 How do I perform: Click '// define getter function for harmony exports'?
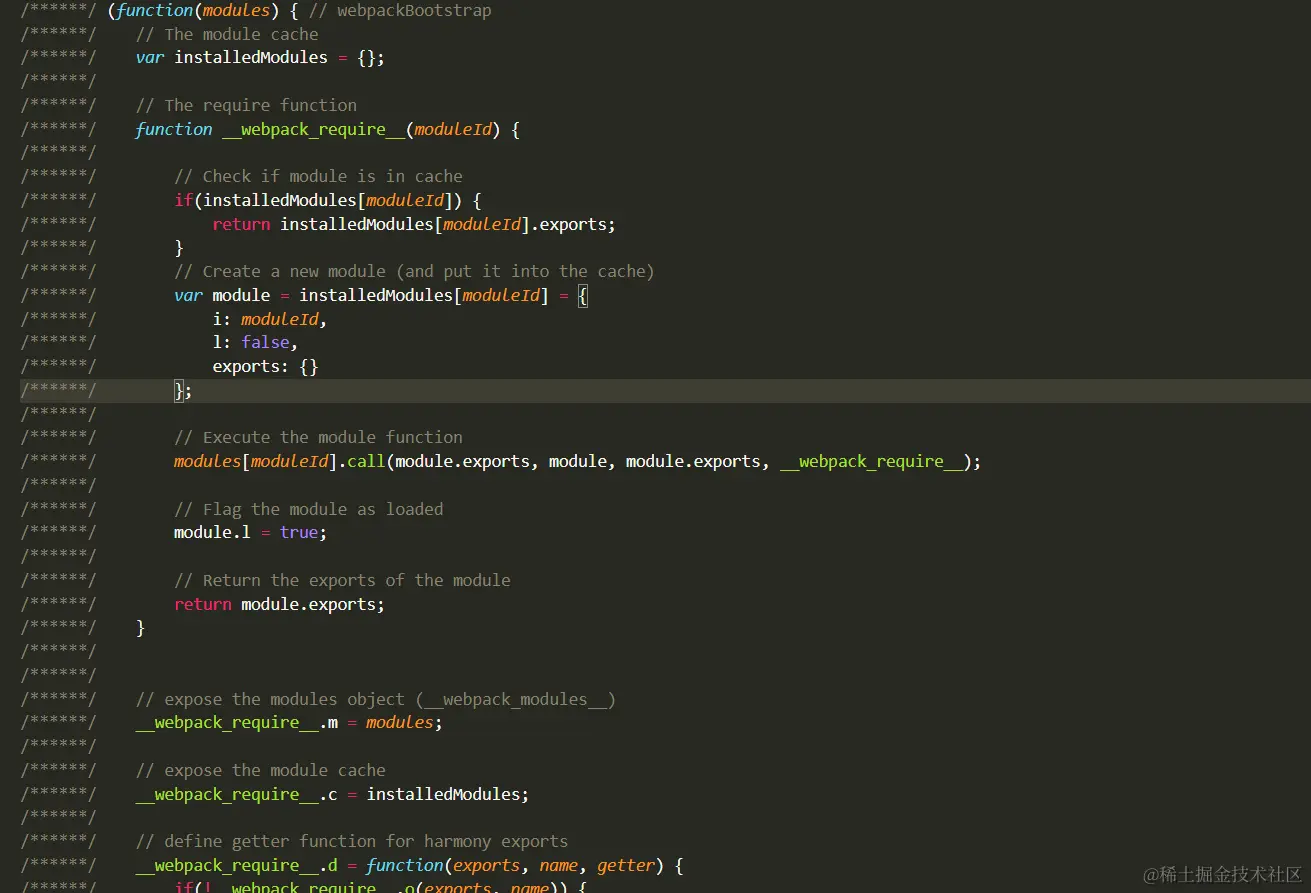(352, 841)
